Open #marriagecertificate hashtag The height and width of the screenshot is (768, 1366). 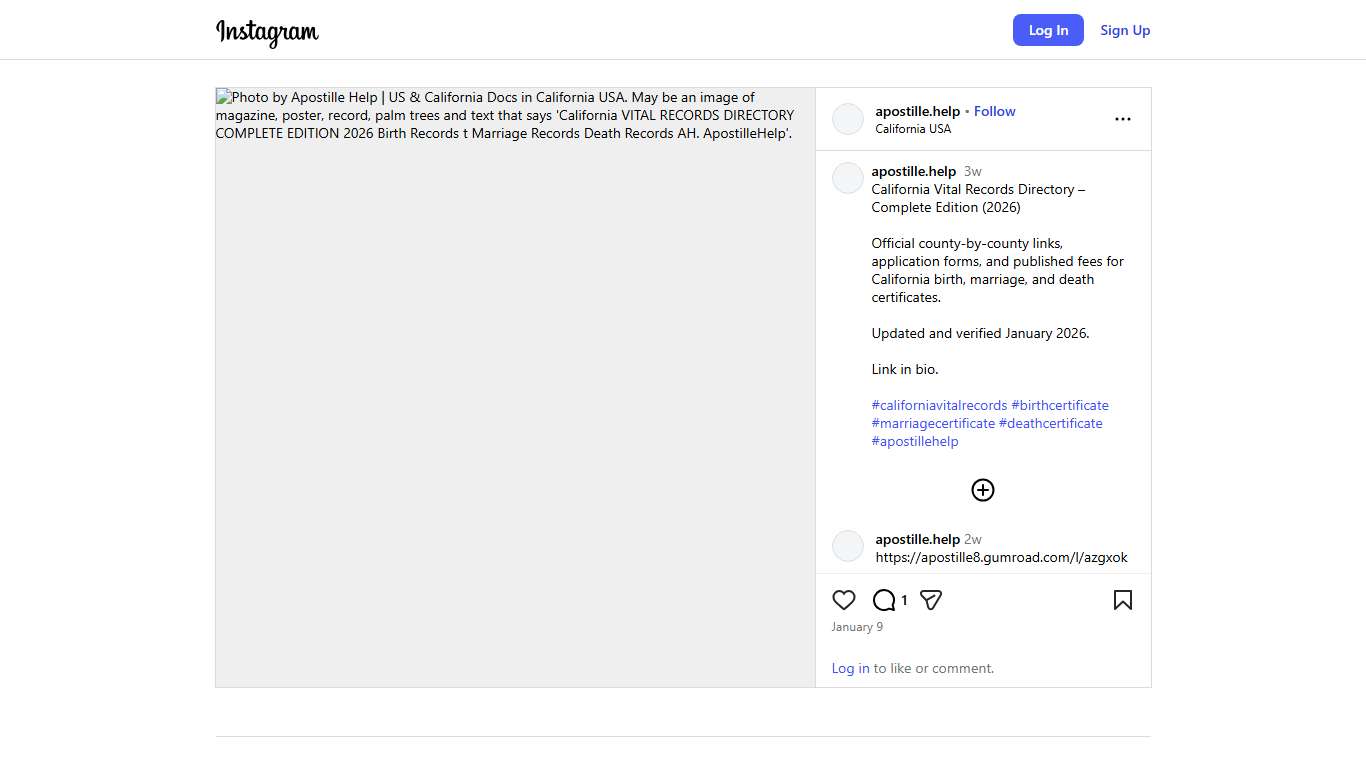[x=933, y=423]
